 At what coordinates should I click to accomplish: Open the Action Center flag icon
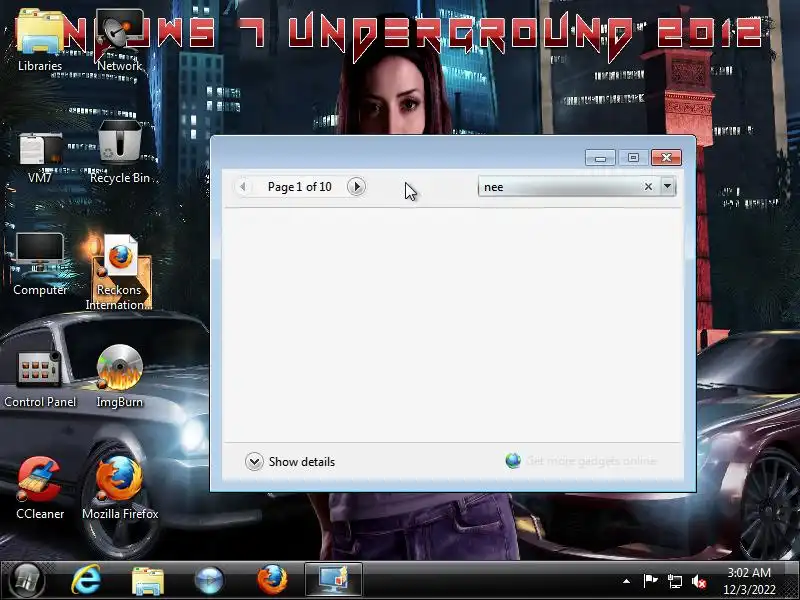click(650, 581)
